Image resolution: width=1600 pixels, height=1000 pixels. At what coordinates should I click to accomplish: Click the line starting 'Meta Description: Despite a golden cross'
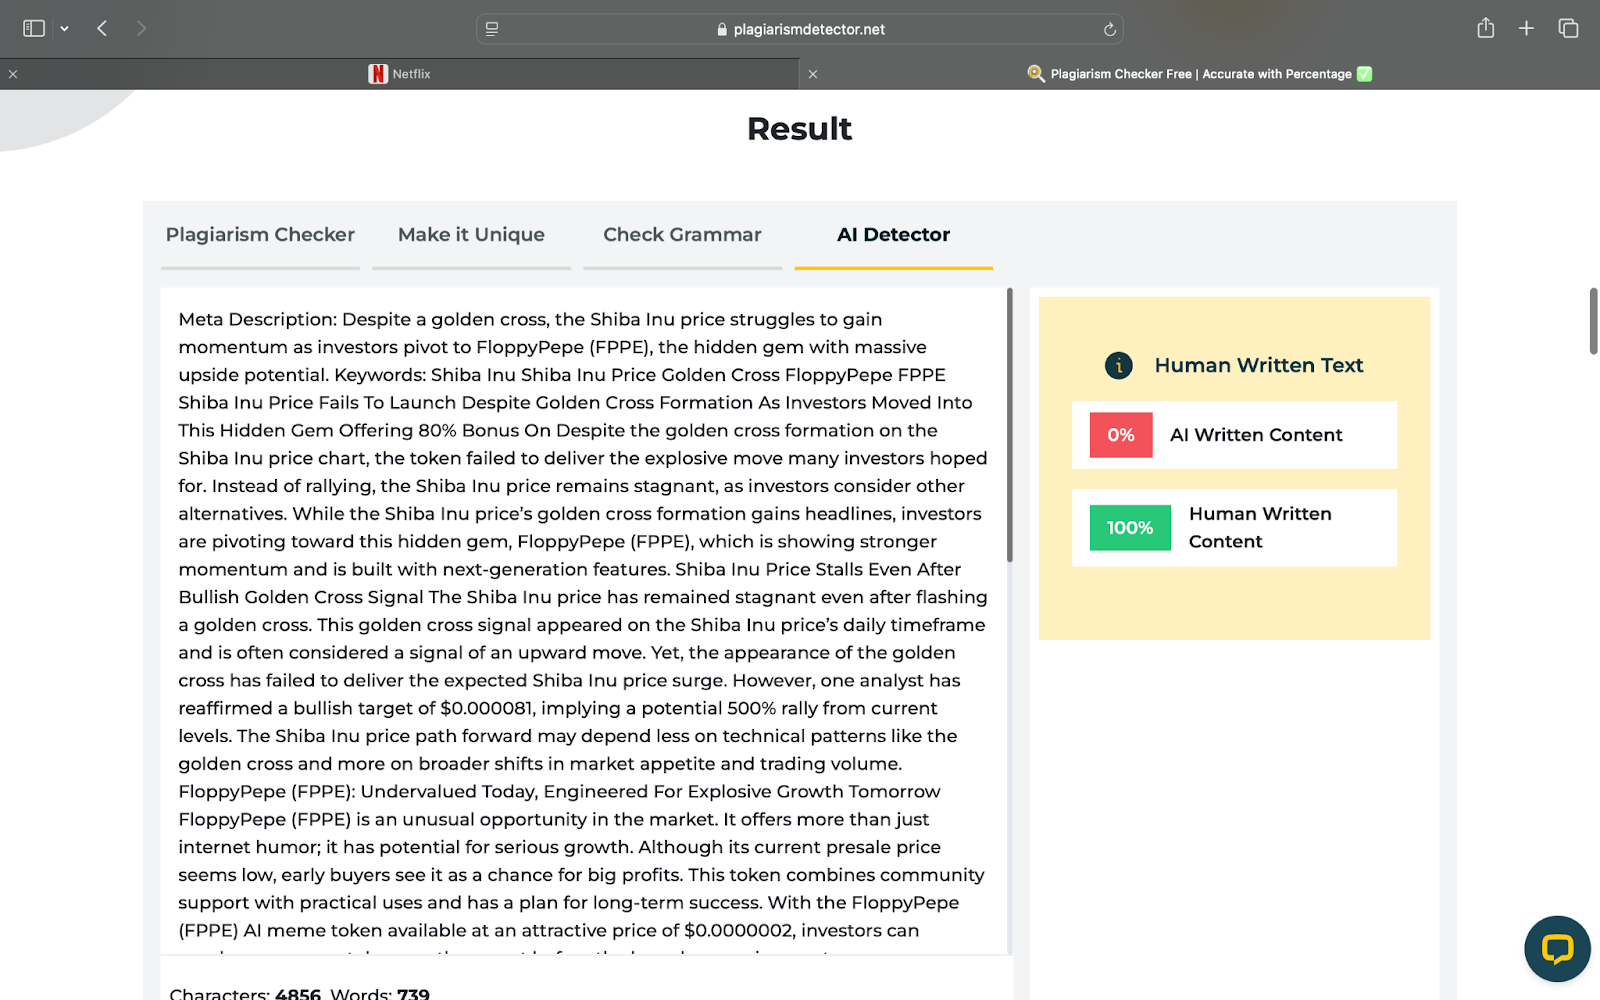pos(530,319)
